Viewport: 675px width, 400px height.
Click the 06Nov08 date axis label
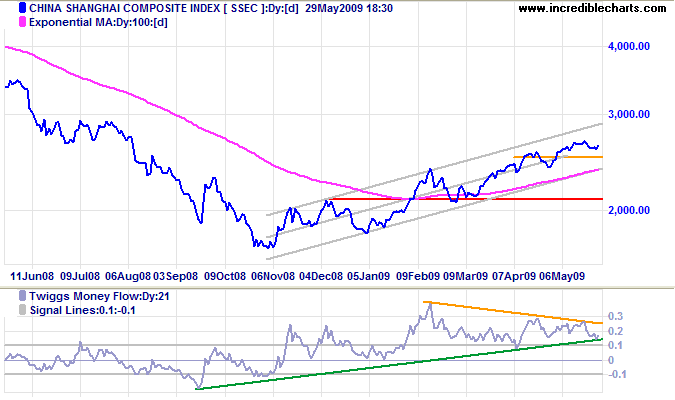(273, 276)
